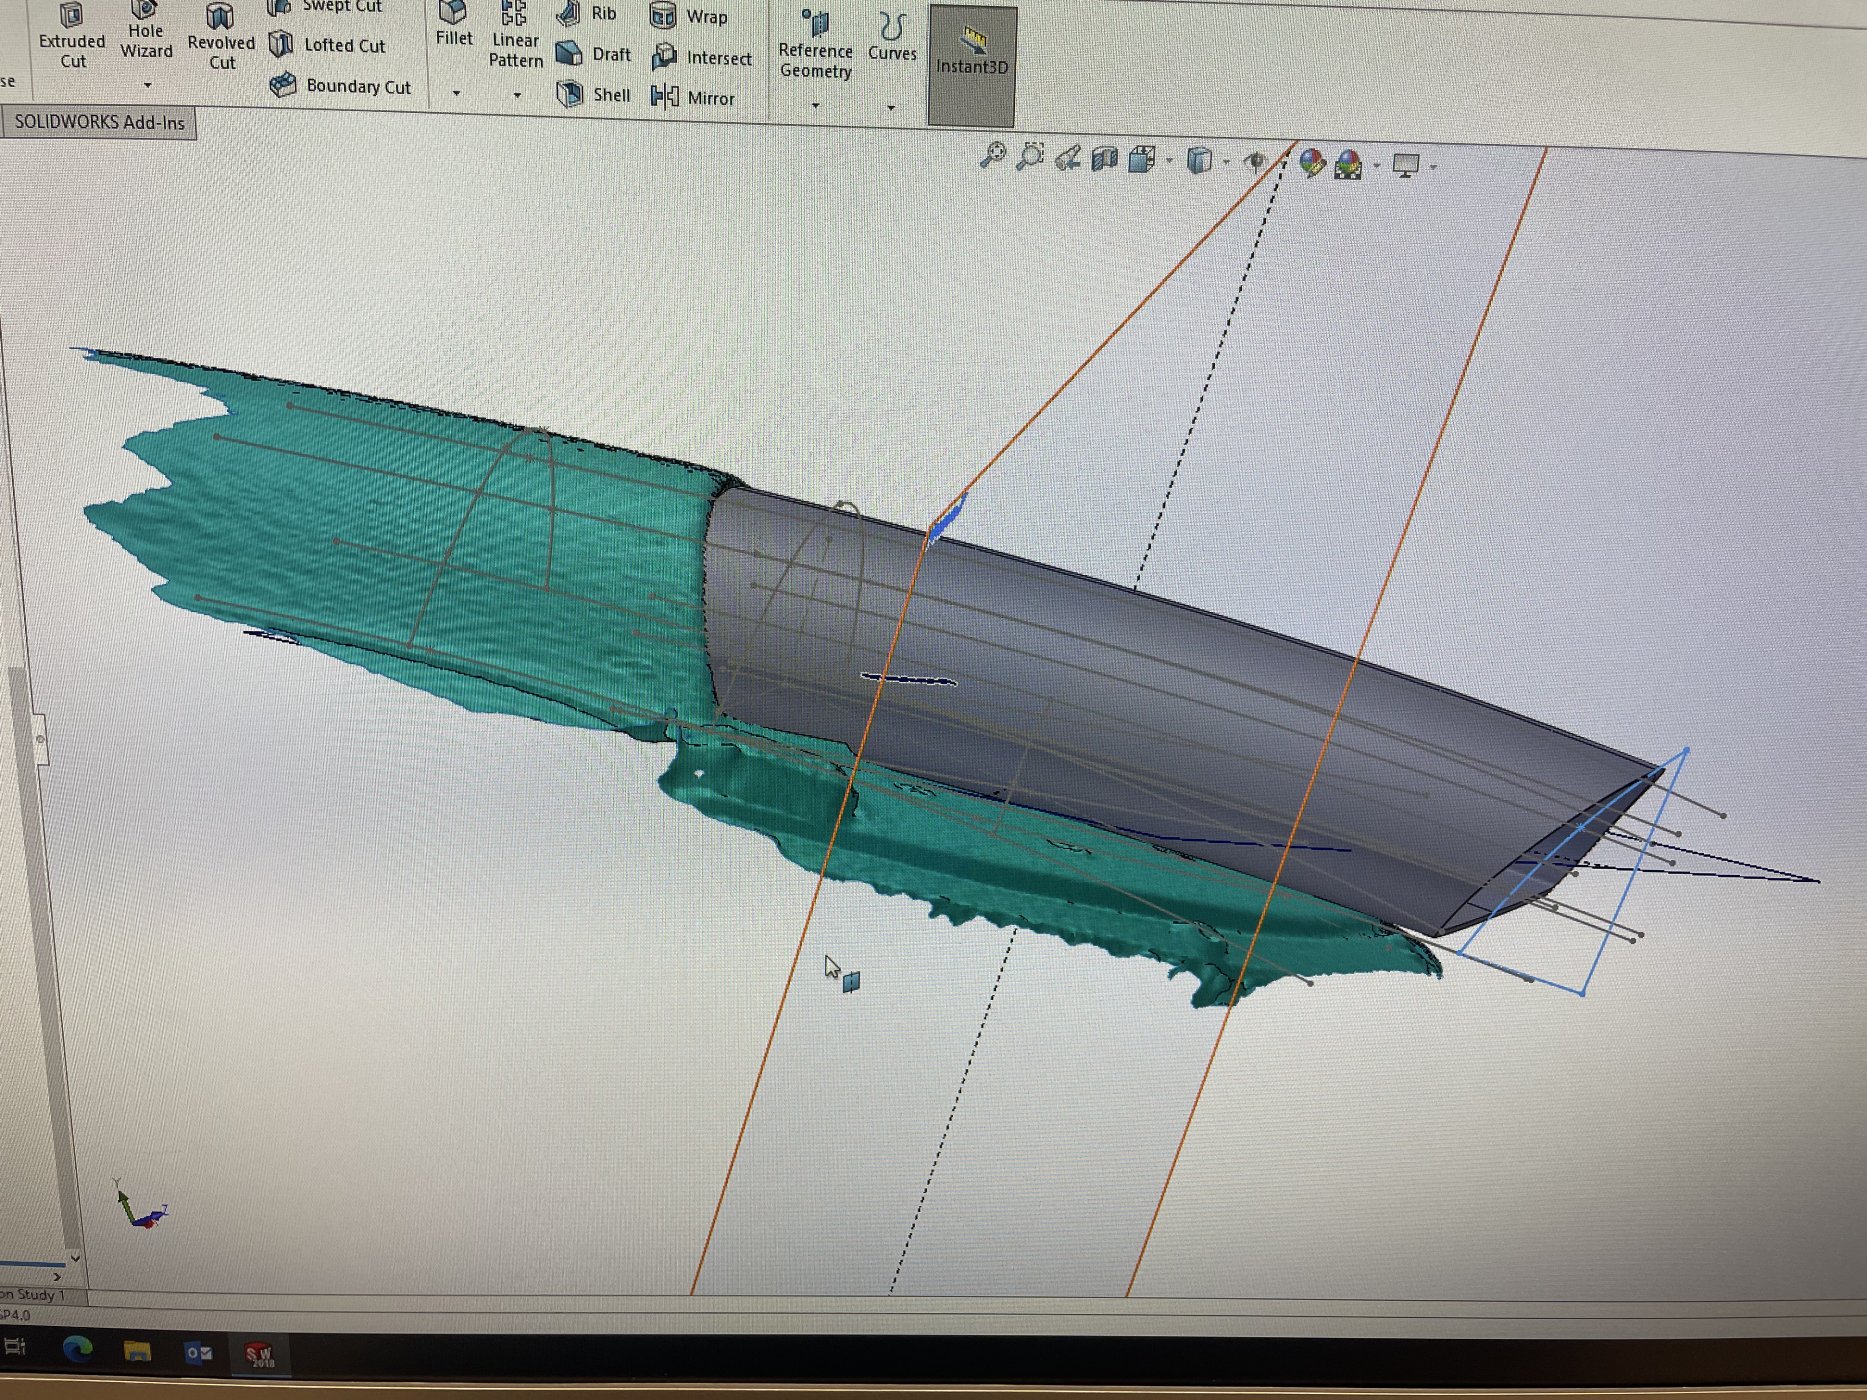Viewport: 1867px width, 1400px height.
Task: Expand the Curves dropdown arrow
Action: 891,107
